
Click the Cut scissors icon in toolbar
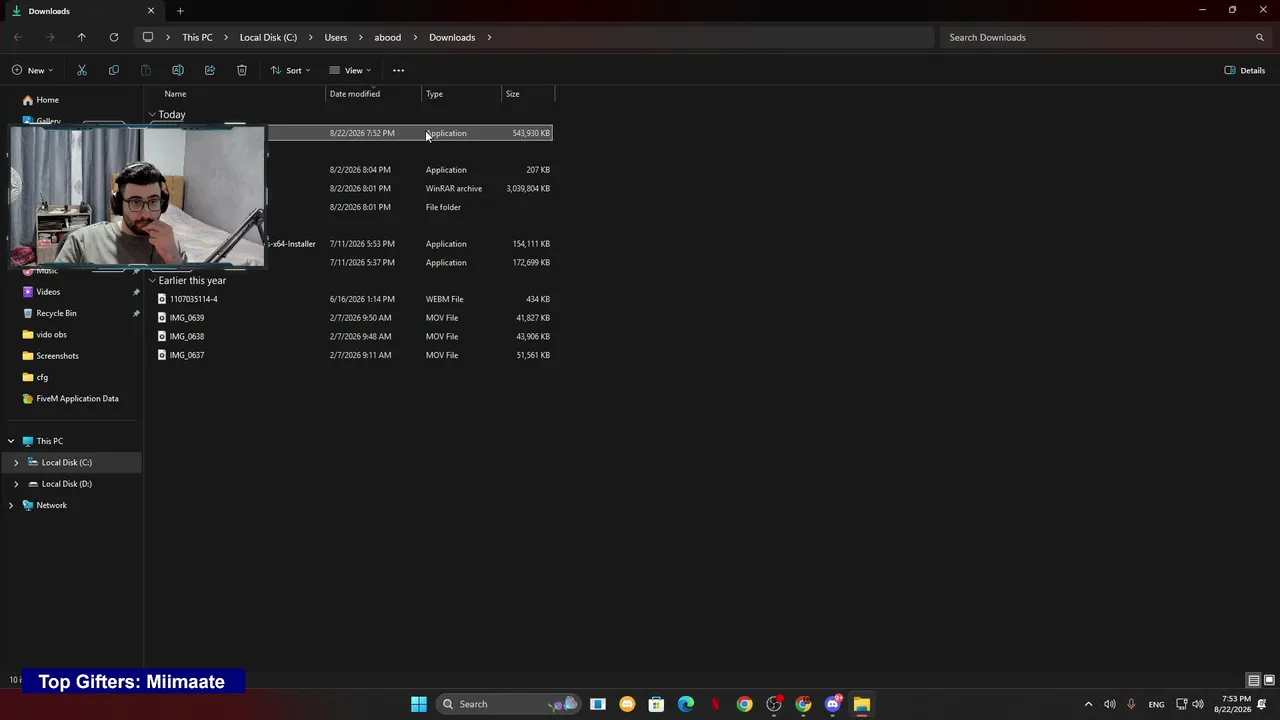click(82, 70)
